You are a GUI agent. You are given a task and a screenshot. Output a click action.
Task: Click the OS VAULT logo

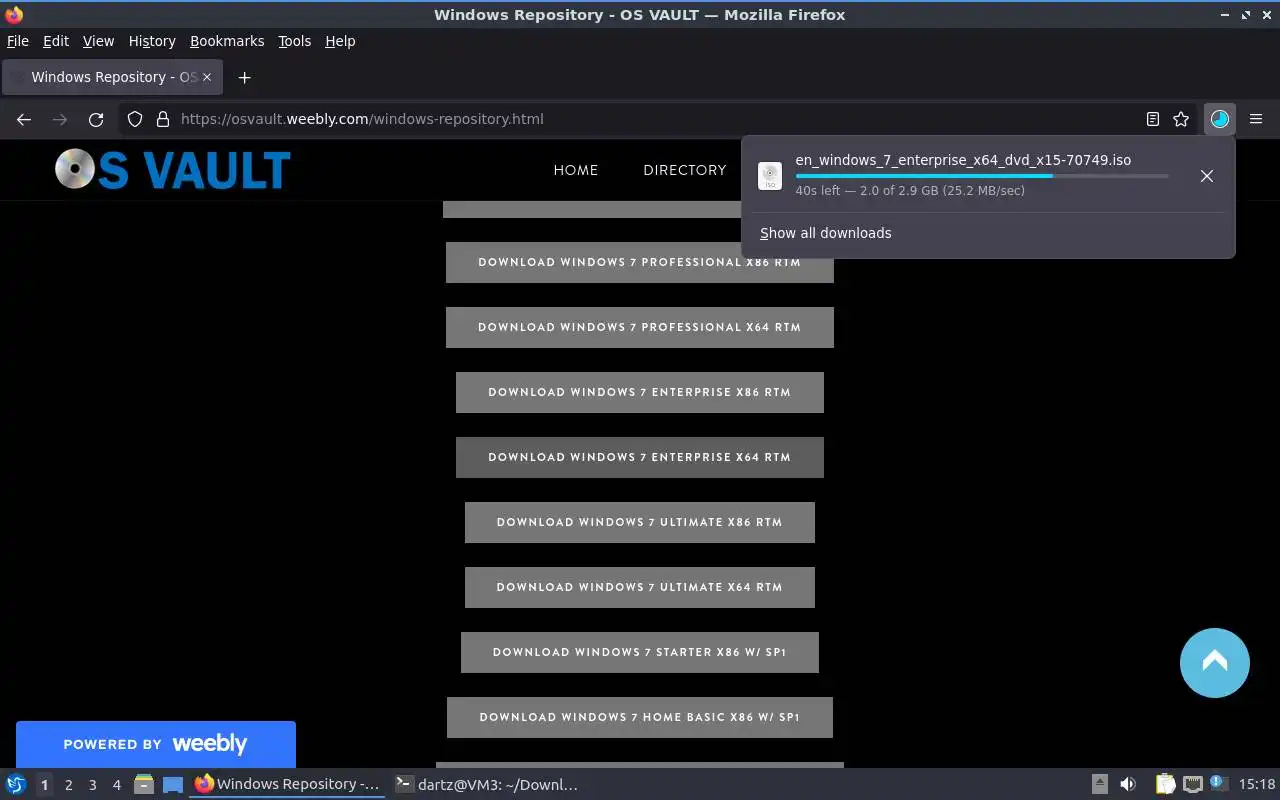point(172,170)
